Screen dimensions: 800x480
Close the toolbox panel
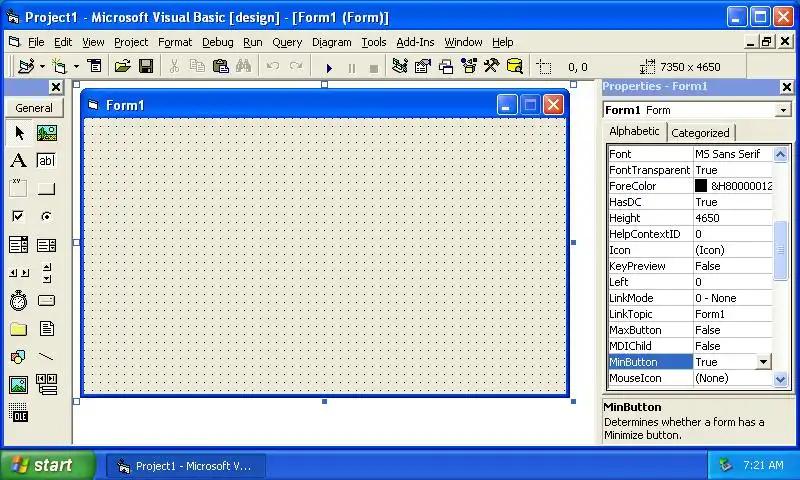[56, 87]
